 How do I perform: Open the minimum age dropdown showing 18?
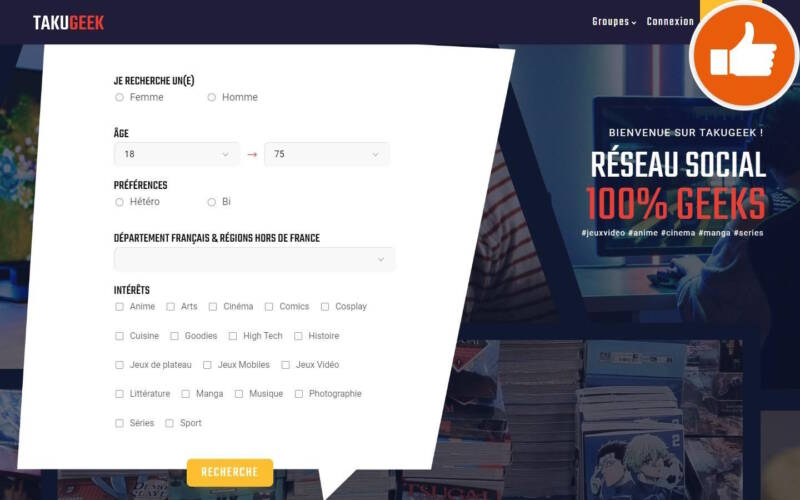(177, 154)
